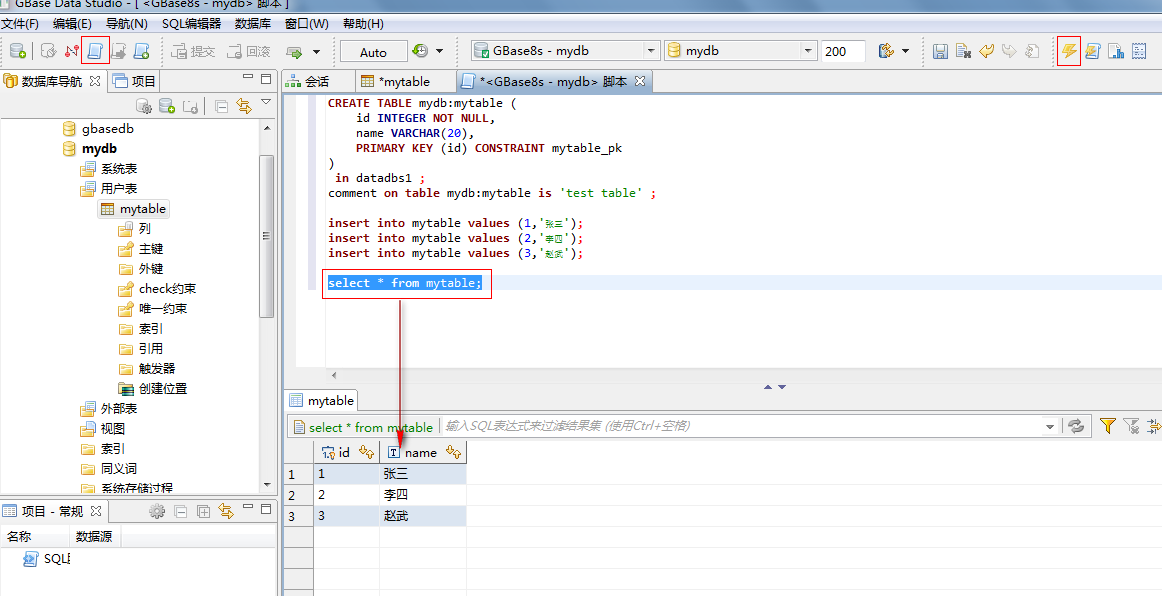Image resolution: width=1162 pixels, height=596 pixels.
Task: Close the 数据库导航 view tab
Action: point(95,81)
